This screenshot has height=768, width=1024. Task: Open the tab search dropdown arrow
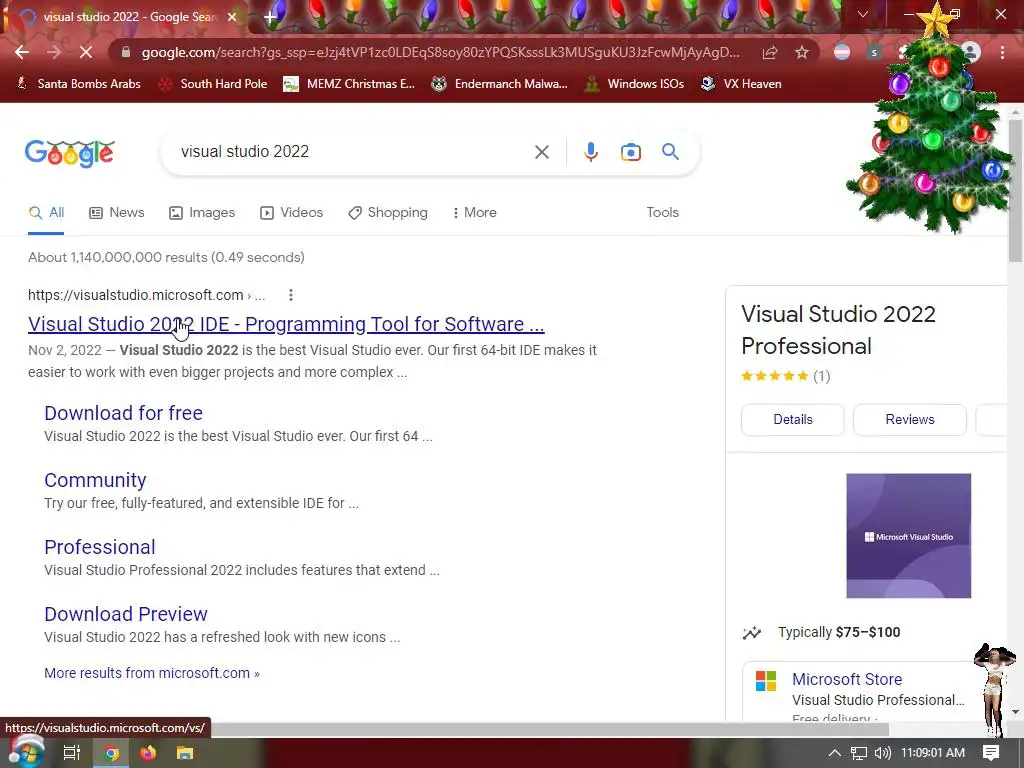[x=863, y=14]
